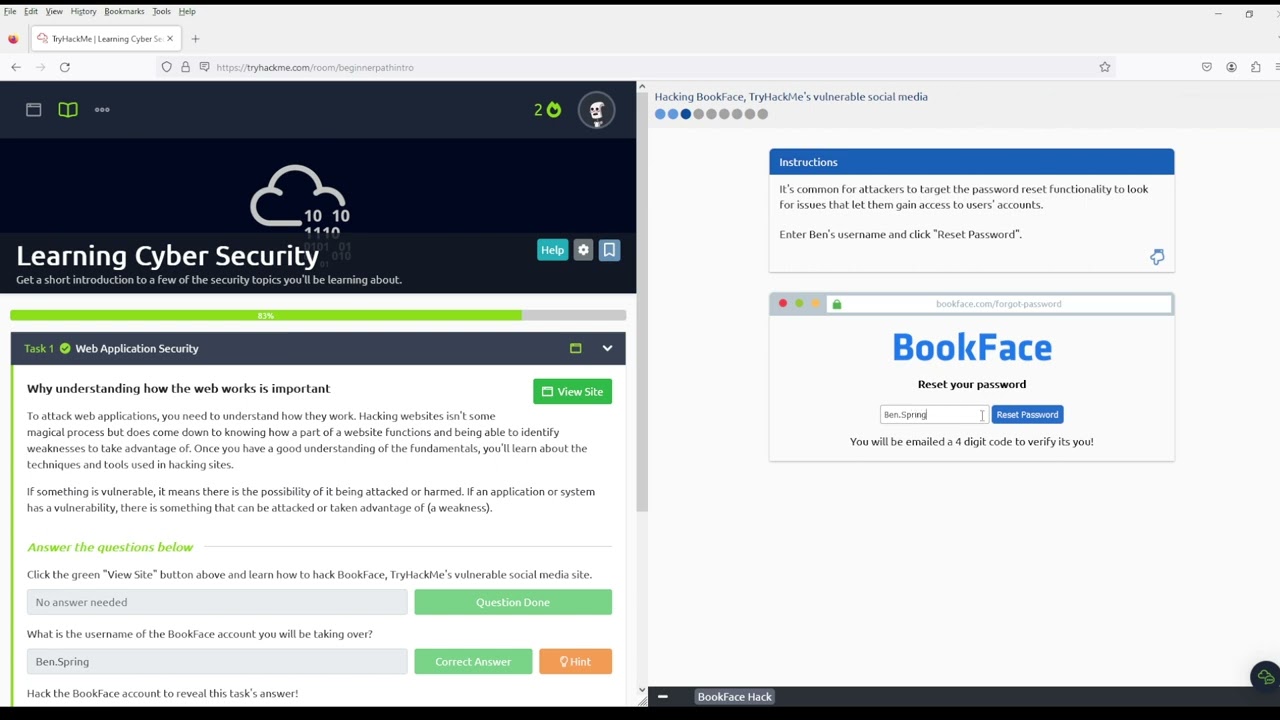Open the Pocket save icon in Firefox toolbar
This screenshot has height=720, width=1280.
1207,67
